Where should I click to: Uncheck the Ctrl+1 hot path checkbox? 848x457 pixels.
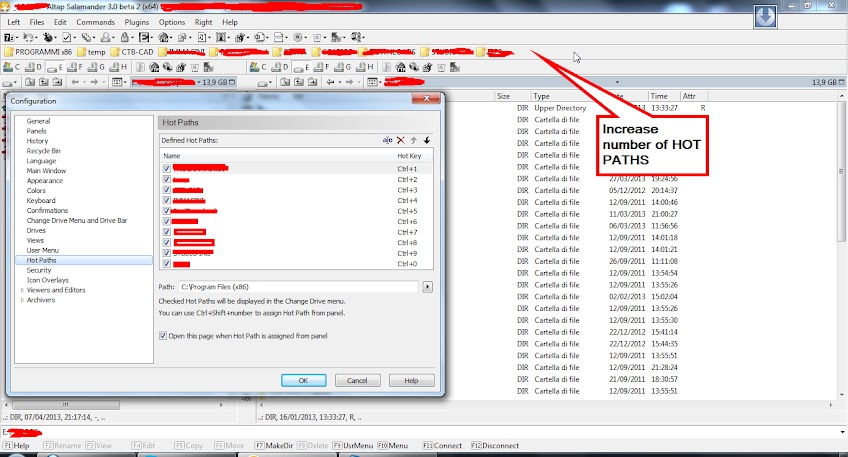click(x=167, y=169)
